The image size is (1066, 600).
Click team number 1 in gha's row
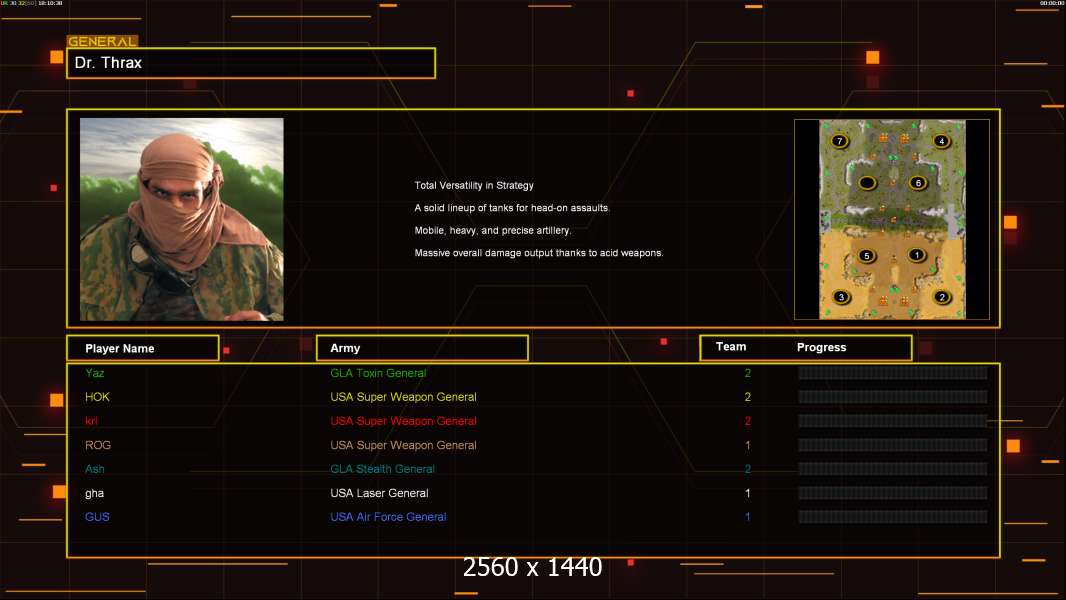(x=748, y=493)
